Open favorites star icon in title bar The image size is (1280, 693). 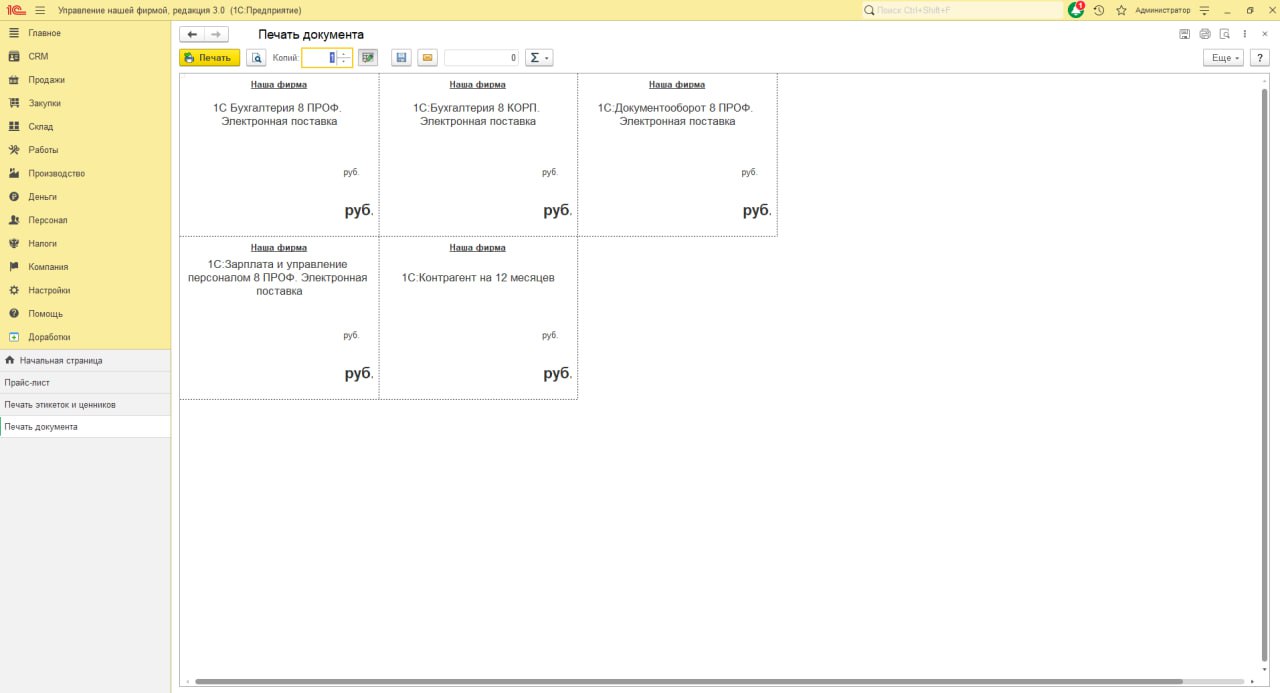tap(1121, 10)
